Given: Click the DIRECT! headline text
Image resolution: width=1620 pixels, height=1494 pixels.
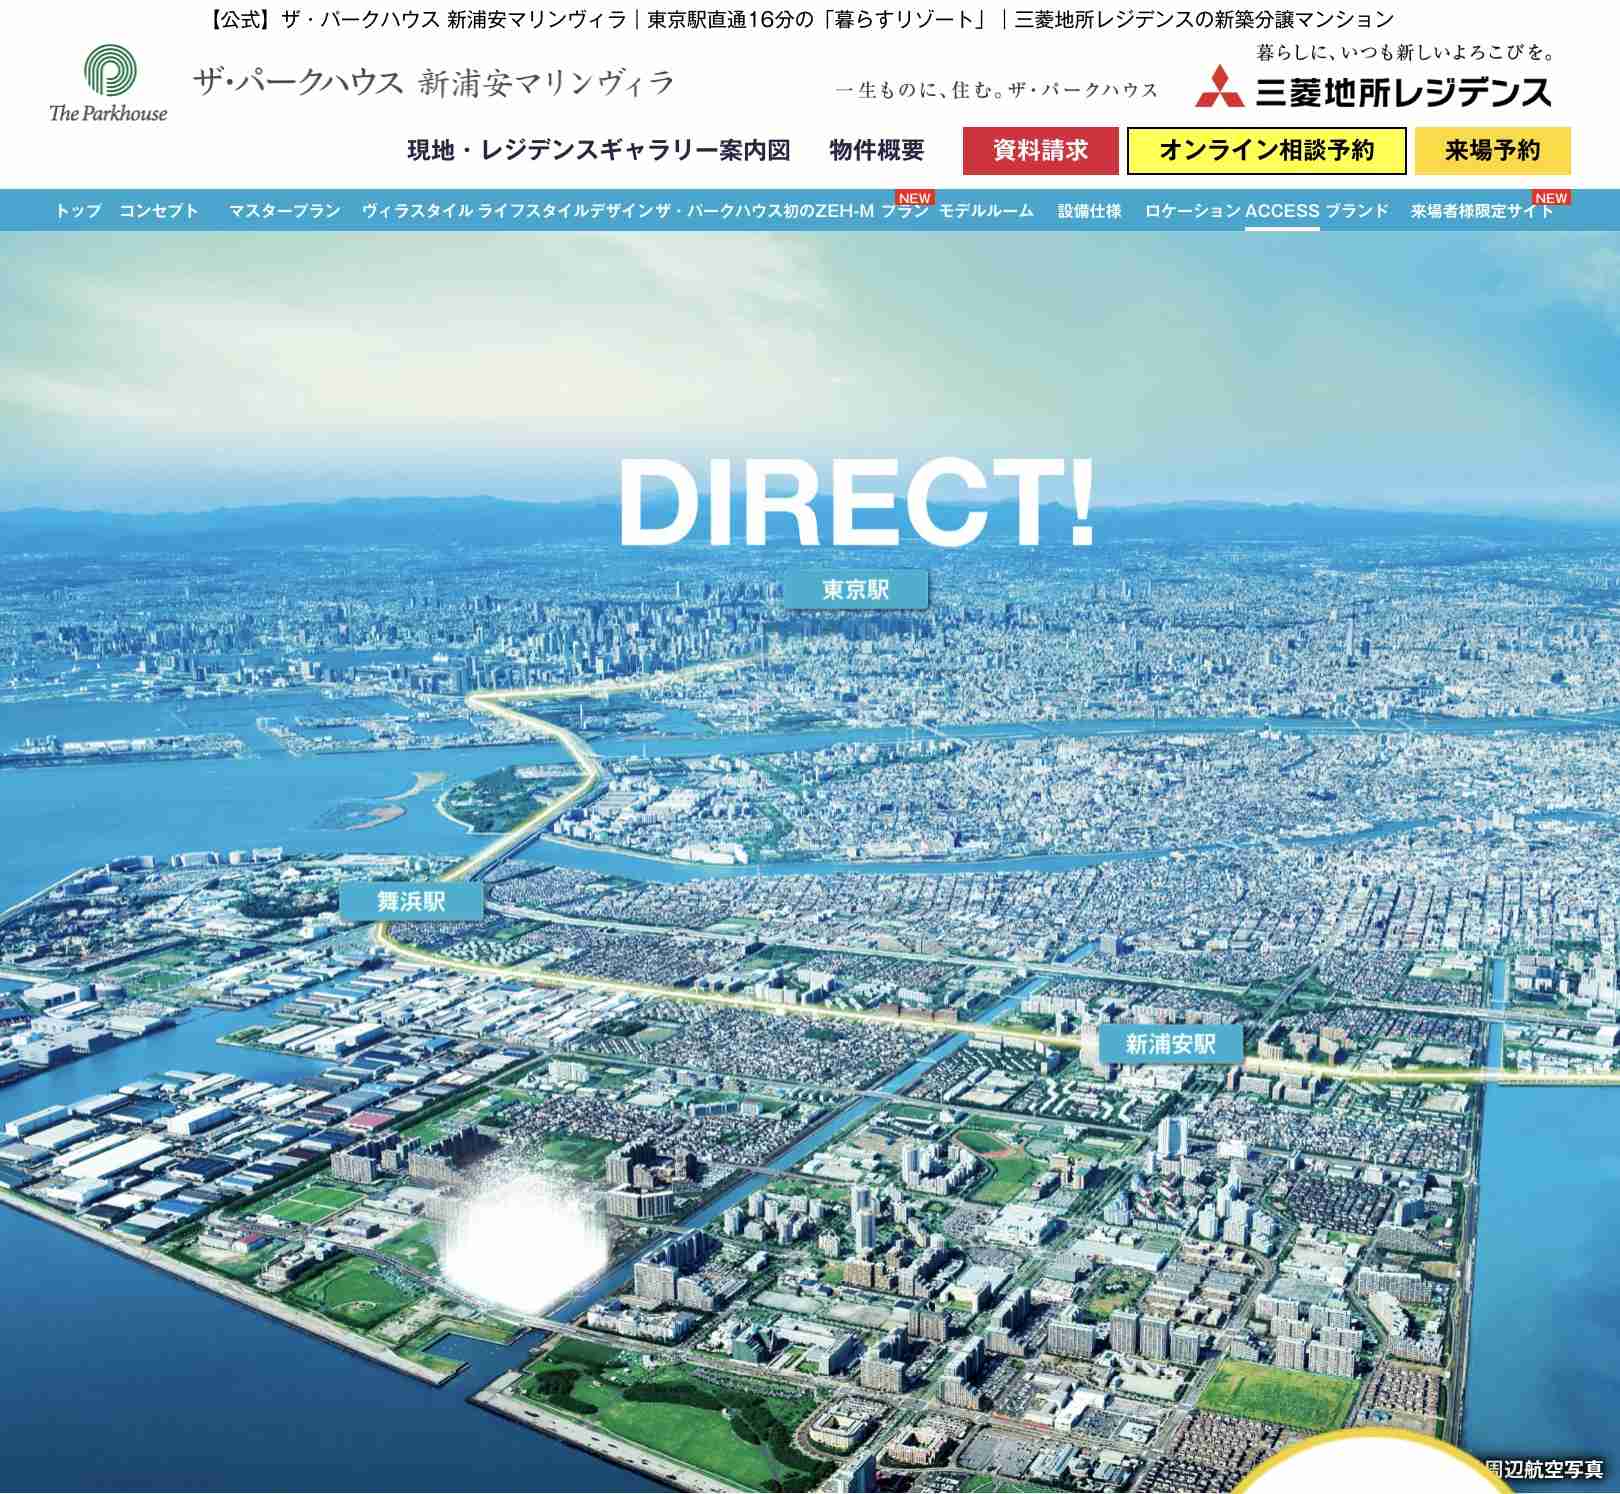Looking at the screenshot, I should 857,502.
